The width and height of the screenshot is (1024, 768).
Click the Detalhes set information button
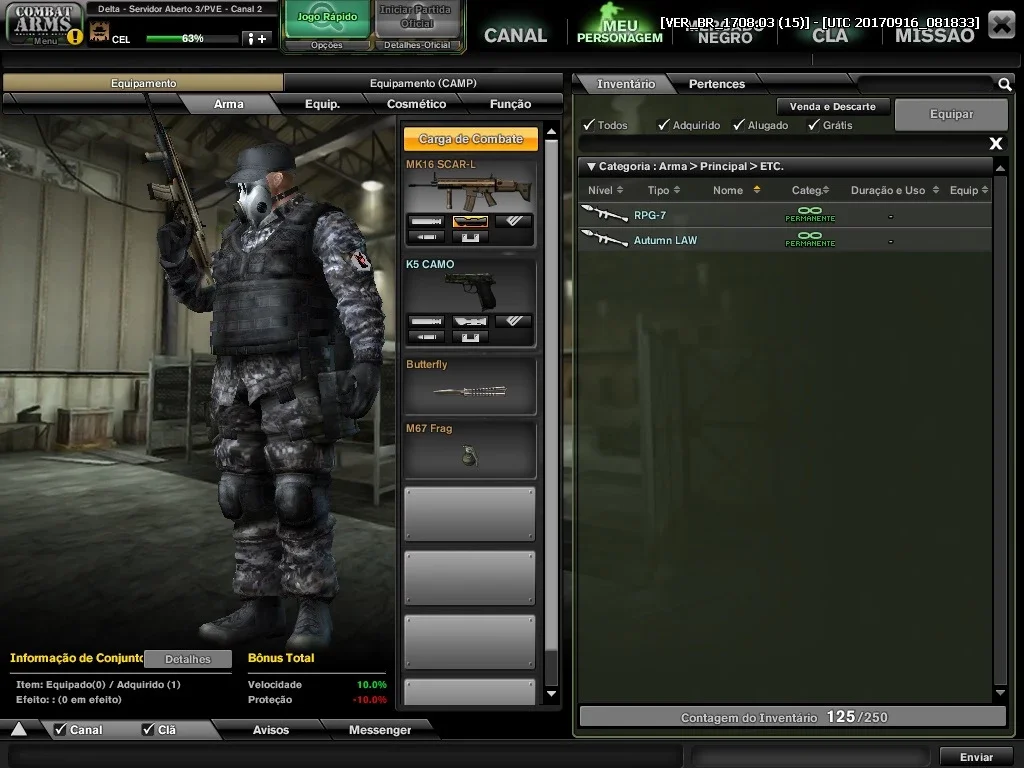coord(188,659)
